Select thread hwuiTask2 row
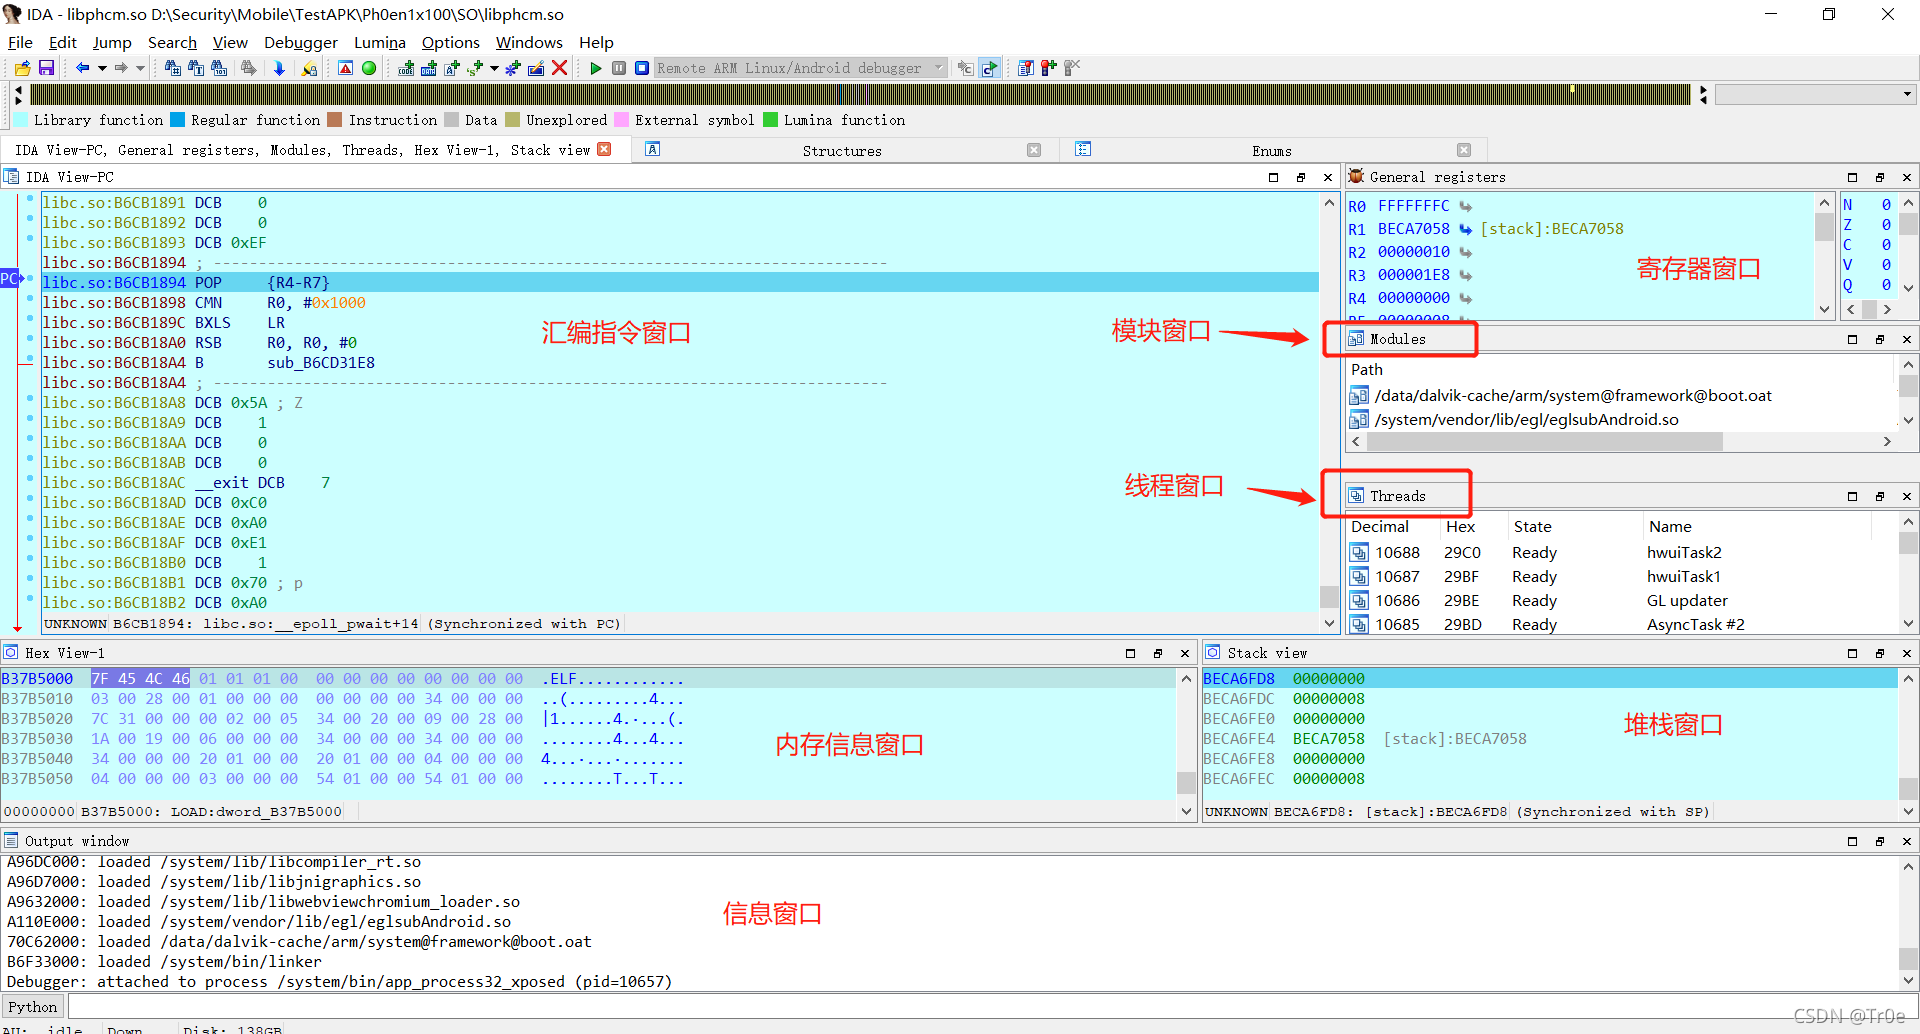 coord(1620,552)
